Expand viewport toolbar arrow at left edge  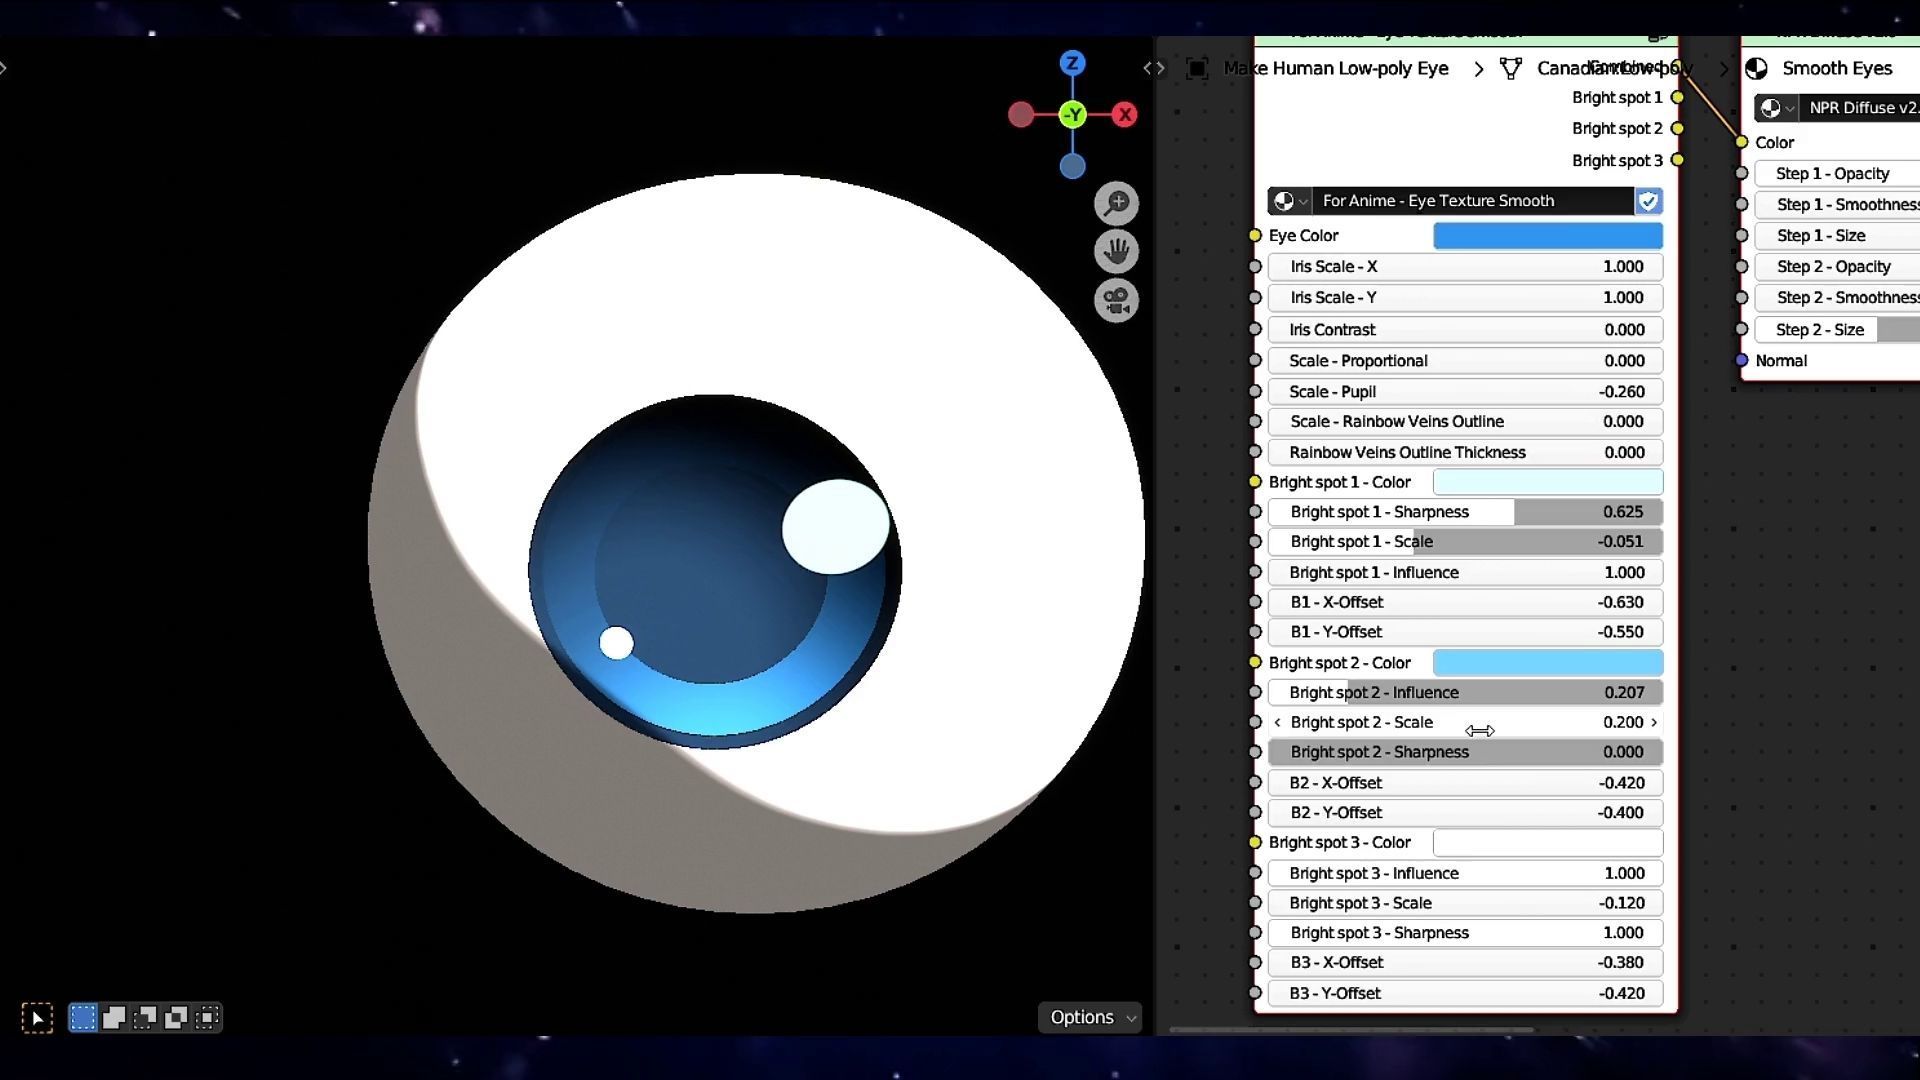coord(4,68)
